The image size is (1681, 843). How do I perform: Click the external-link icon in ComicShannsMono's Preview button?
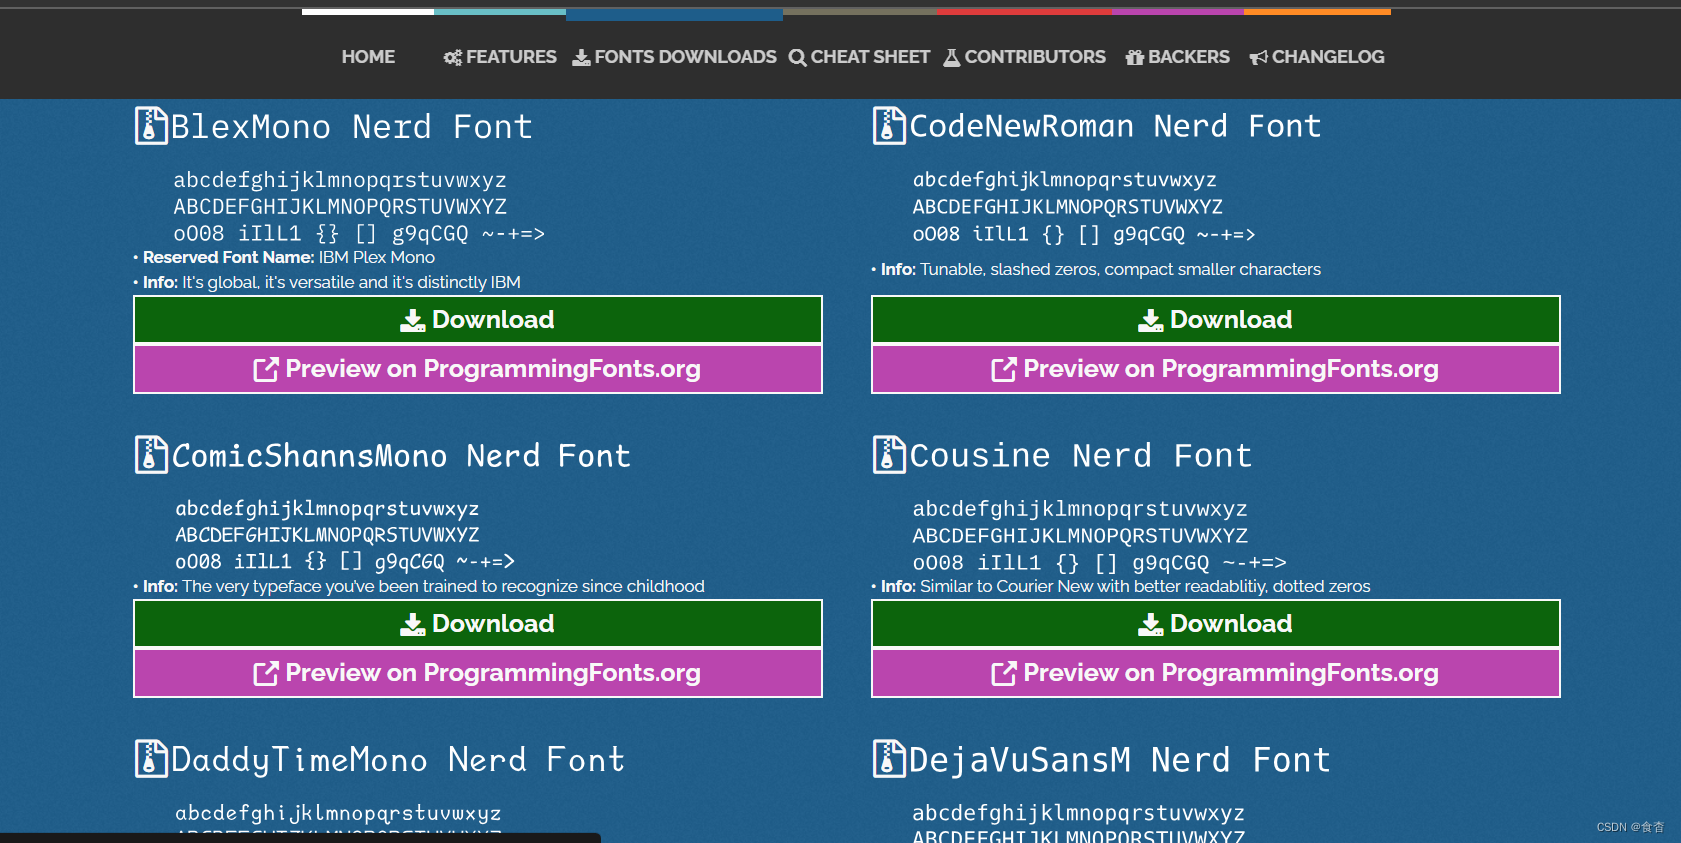click(x=266, y=674)
